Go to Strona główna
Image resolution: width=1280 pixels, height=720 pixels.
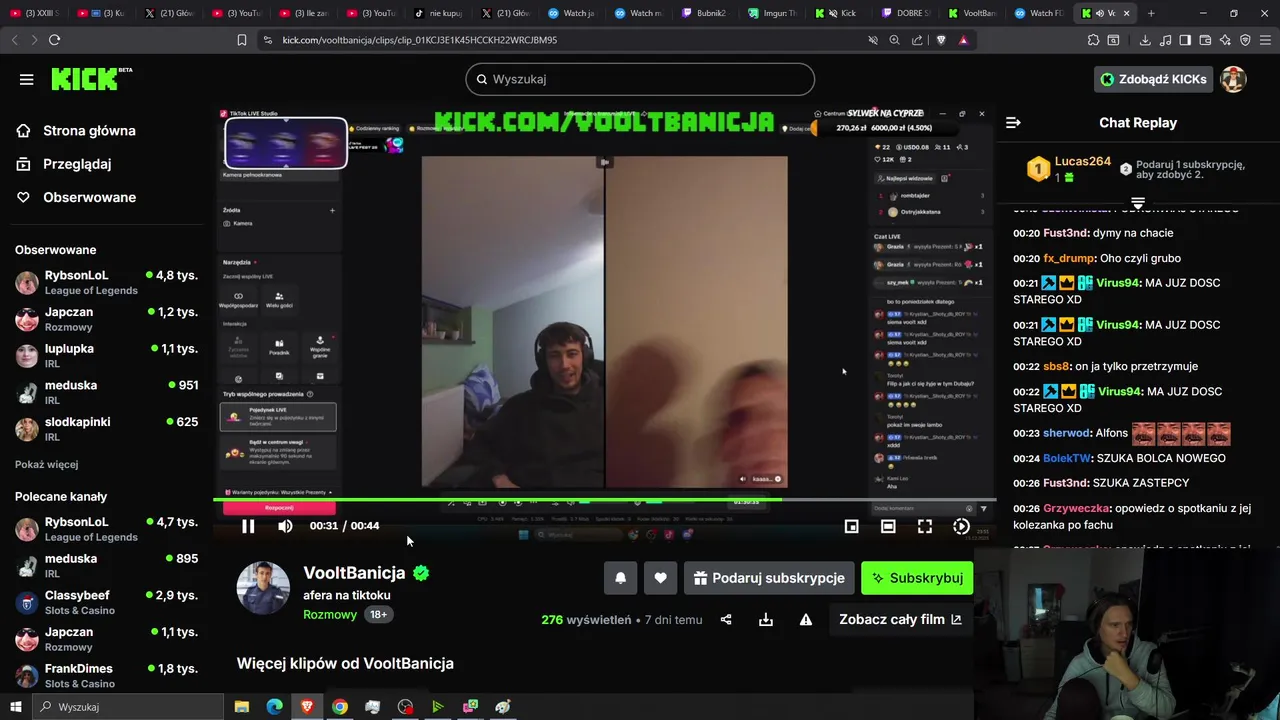pos(89,131)
